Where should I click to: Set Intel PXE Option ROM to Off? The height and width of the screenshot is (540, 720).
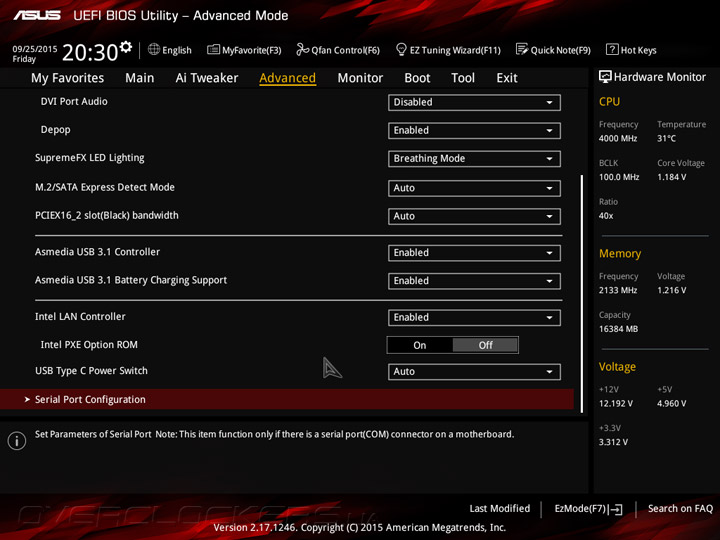pos(485,345)
